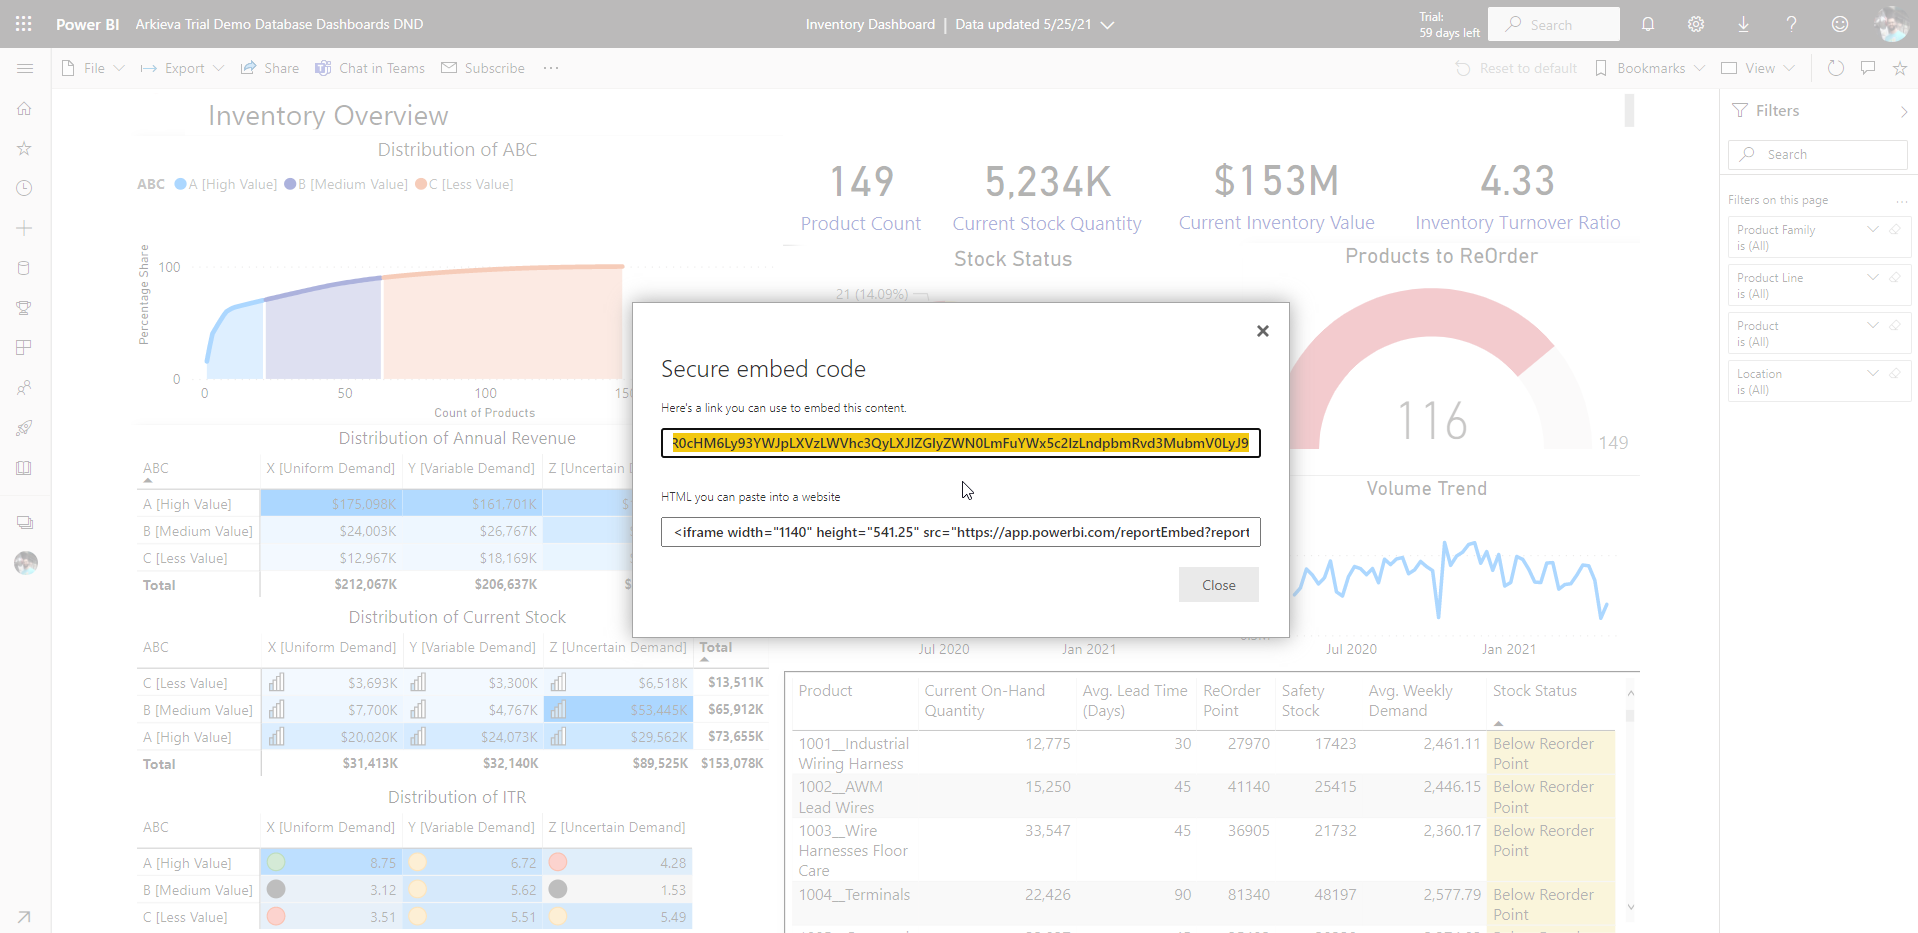Open the comments speech bubble icon
1918x933 pixels.
[x=1867, y=68]
